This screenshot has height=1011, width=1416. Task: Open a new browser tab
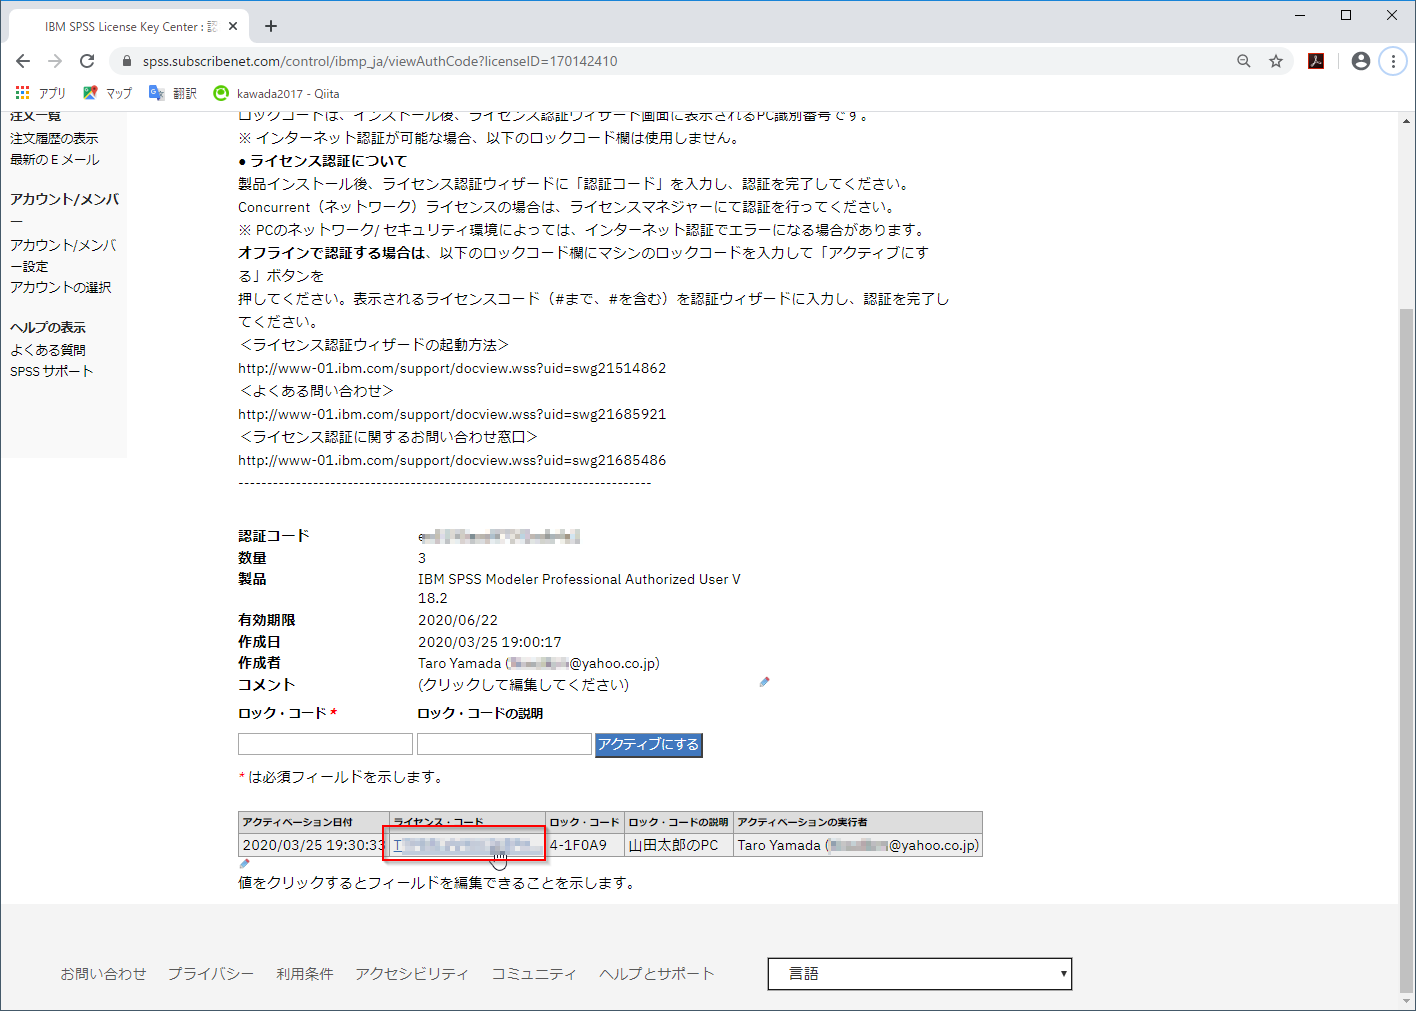[271, 26]
